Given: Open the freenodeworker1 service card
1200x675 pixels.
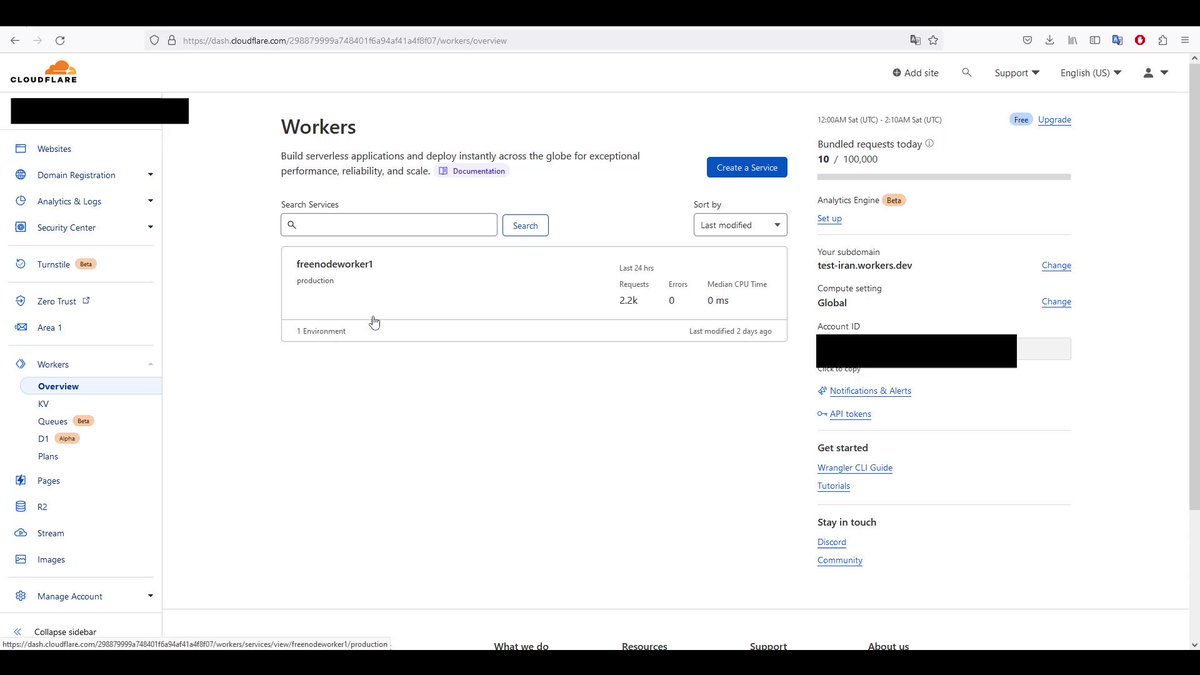Looking at the screenshot, I should (x=534, y=294).
